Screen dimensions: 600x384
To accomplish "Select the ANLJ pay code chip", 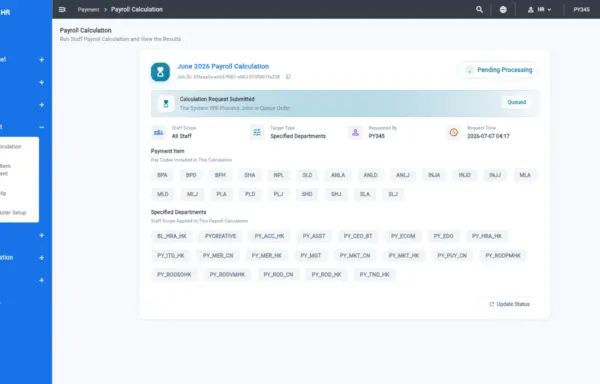I will [x=403, y=175].
